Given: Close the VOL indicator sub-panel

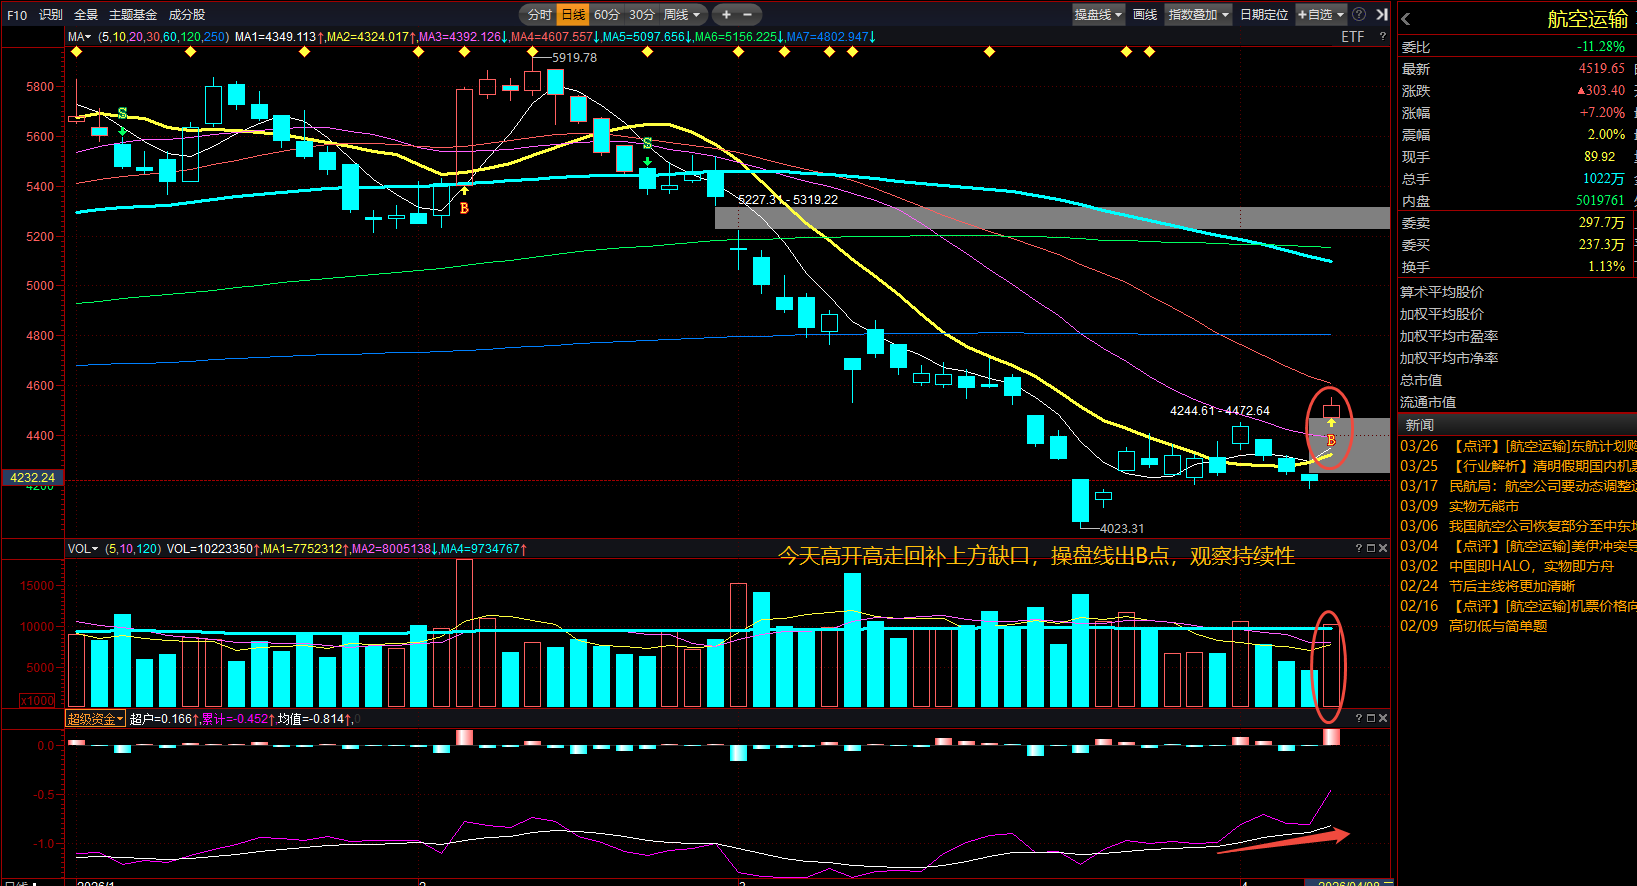Looking at the screenshot, I should [1383, 548].
